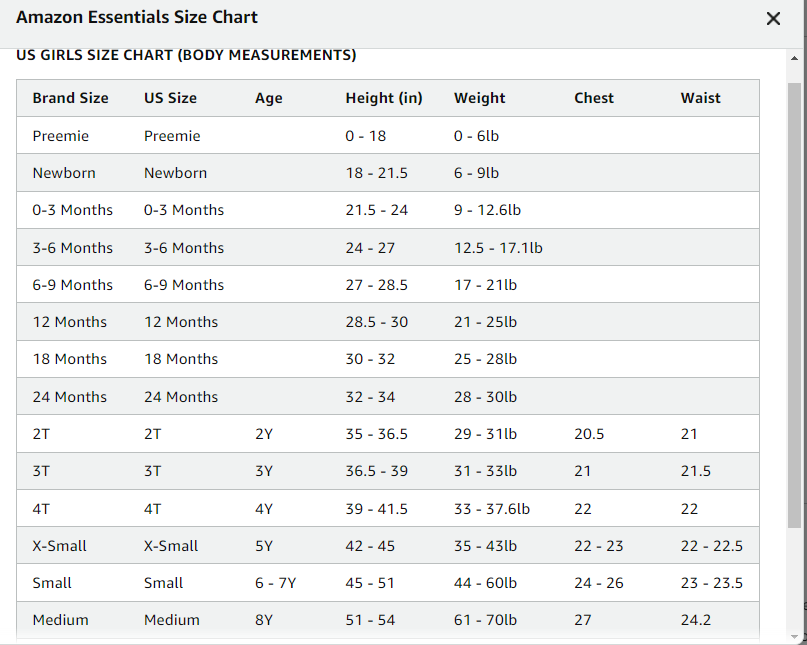The height and width of the screenshot is (645, 807).
Task: Click "Preemie" in the Brand Size column
Action: pyautogui.click(x=61, y=136)
